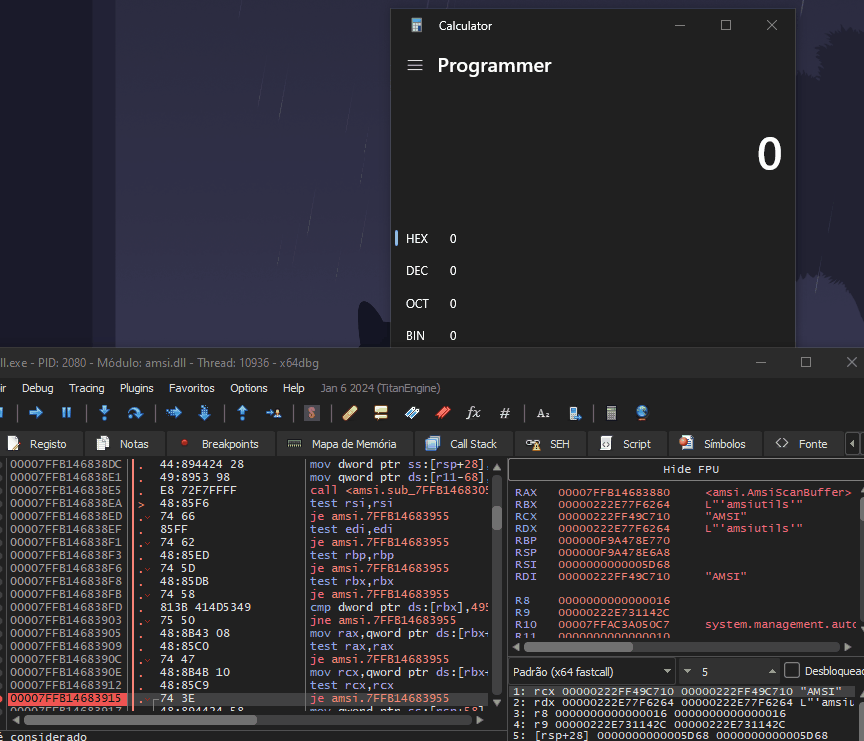Viewport: 864px width, 741px height.
Task: Open the Functions (fx) toolbar icon
Action: [473, 412]
